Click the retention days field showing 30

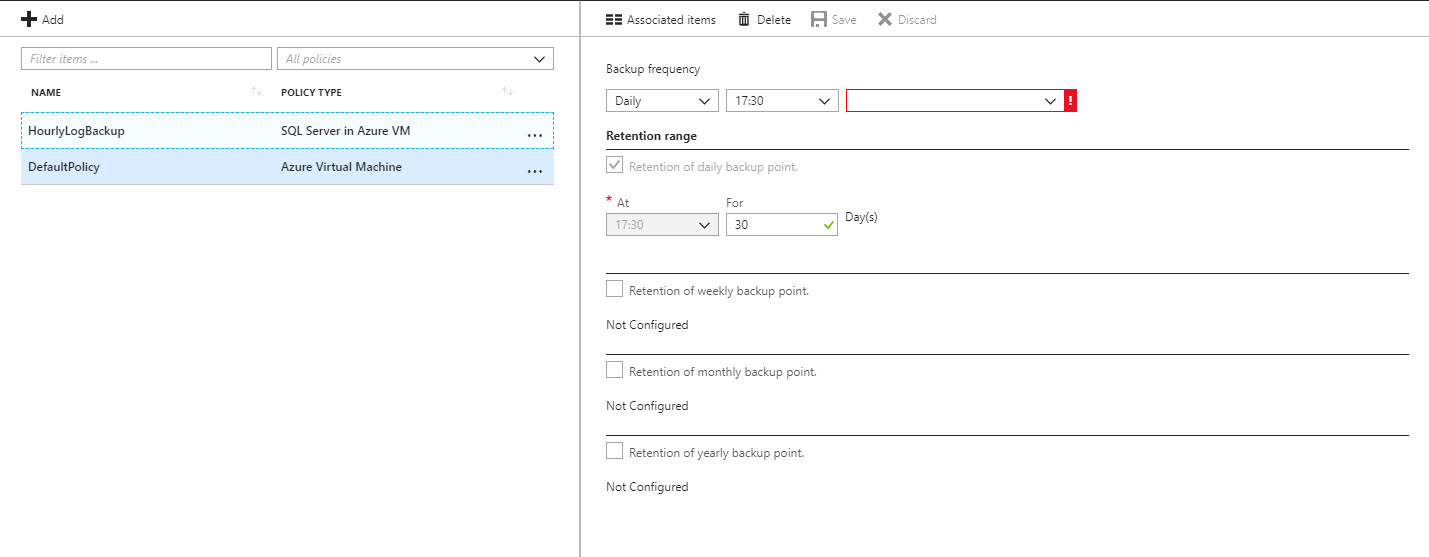[x=774, y=225]
